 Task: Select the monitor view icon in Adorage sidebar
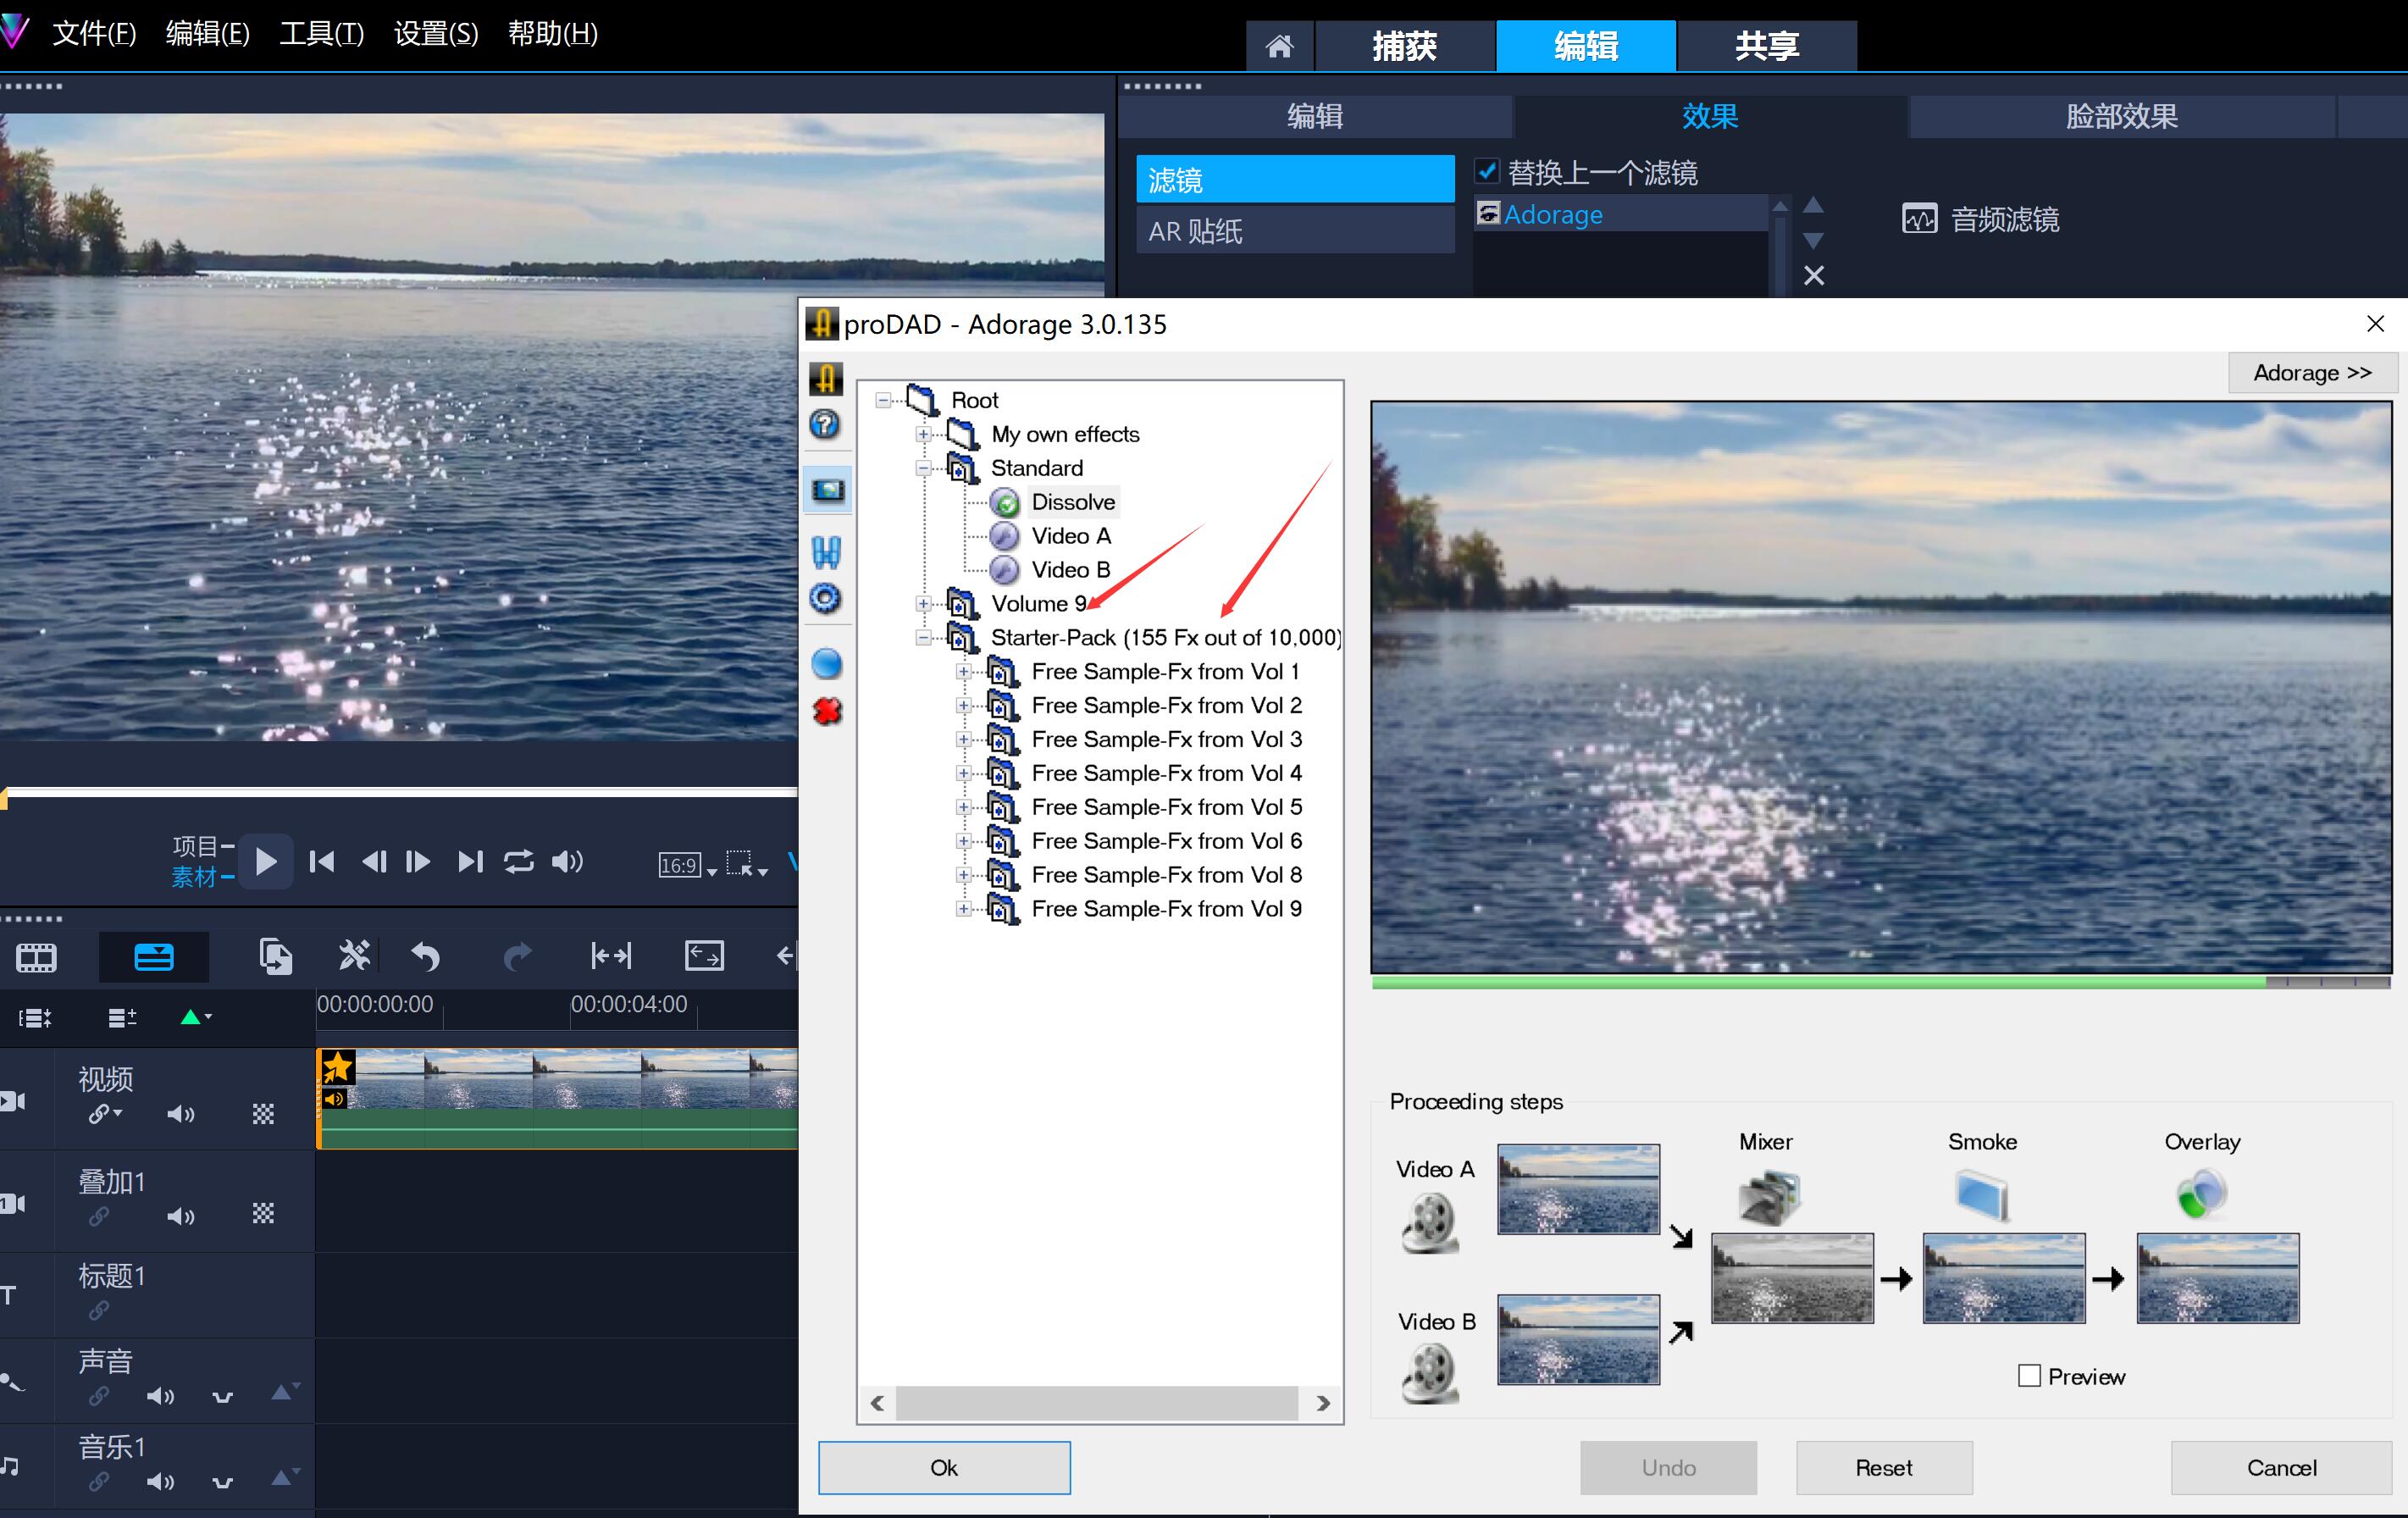(x=827, y=490)
